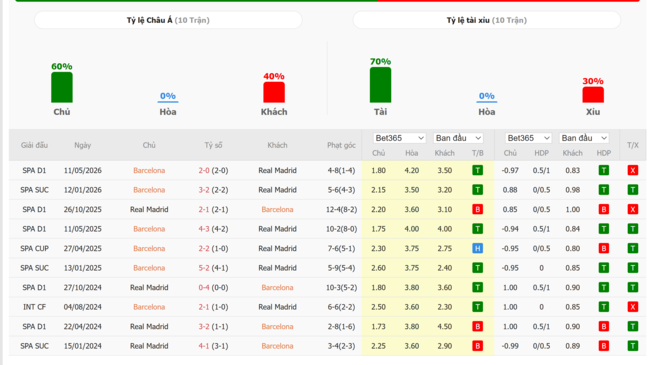Click green HDP badge in 11/05/2026 row
This screenshot has height=365, width=650.
click(604, 170)
